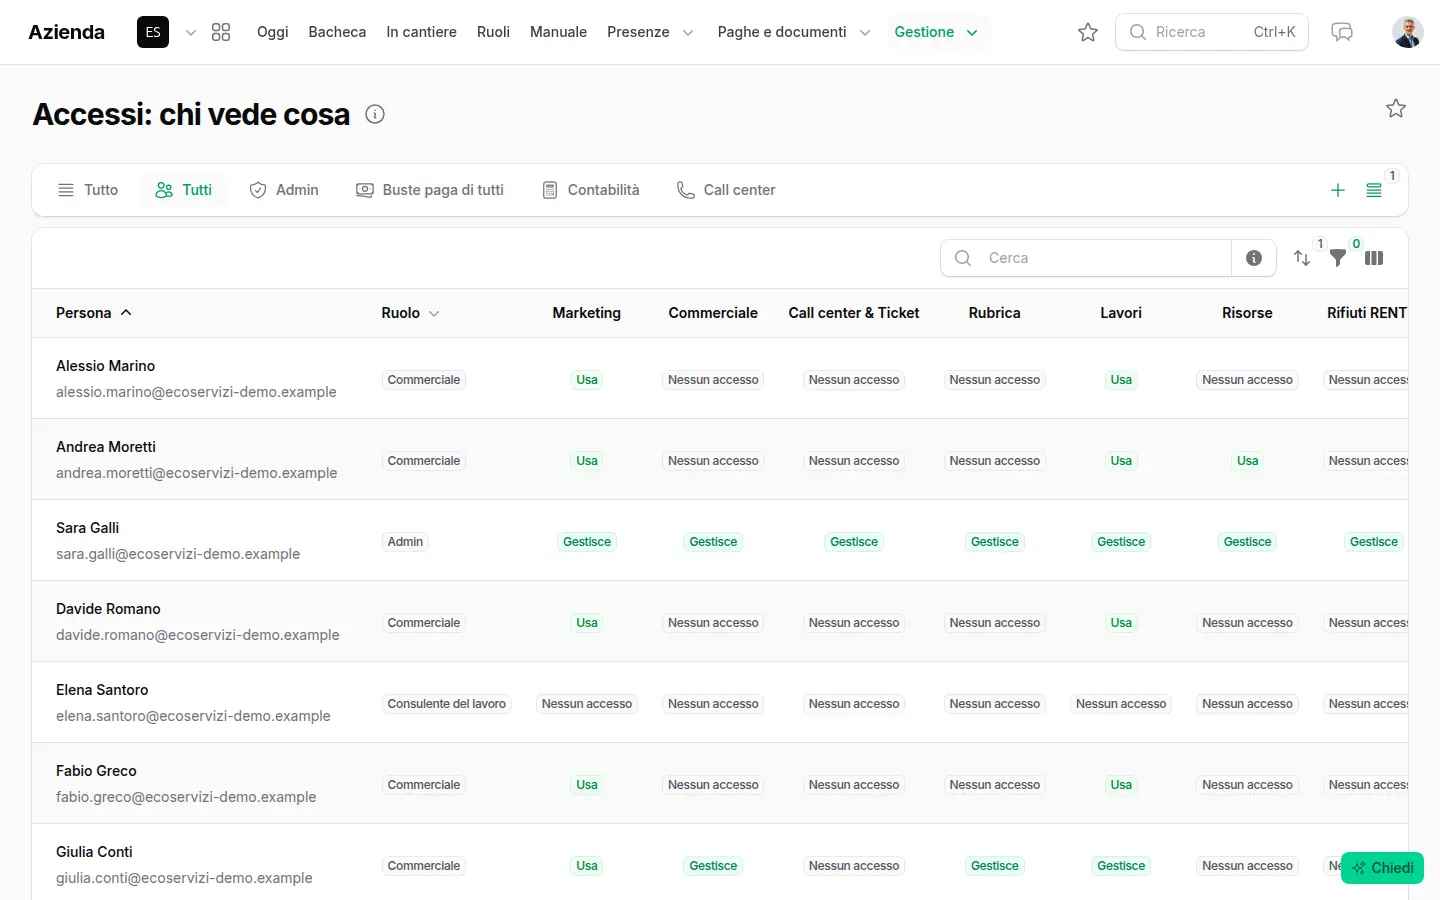The width and height of the screenshot is (1440, 900).
Task: Open the Manuale nav item
Action: click(x=558, y=32)
